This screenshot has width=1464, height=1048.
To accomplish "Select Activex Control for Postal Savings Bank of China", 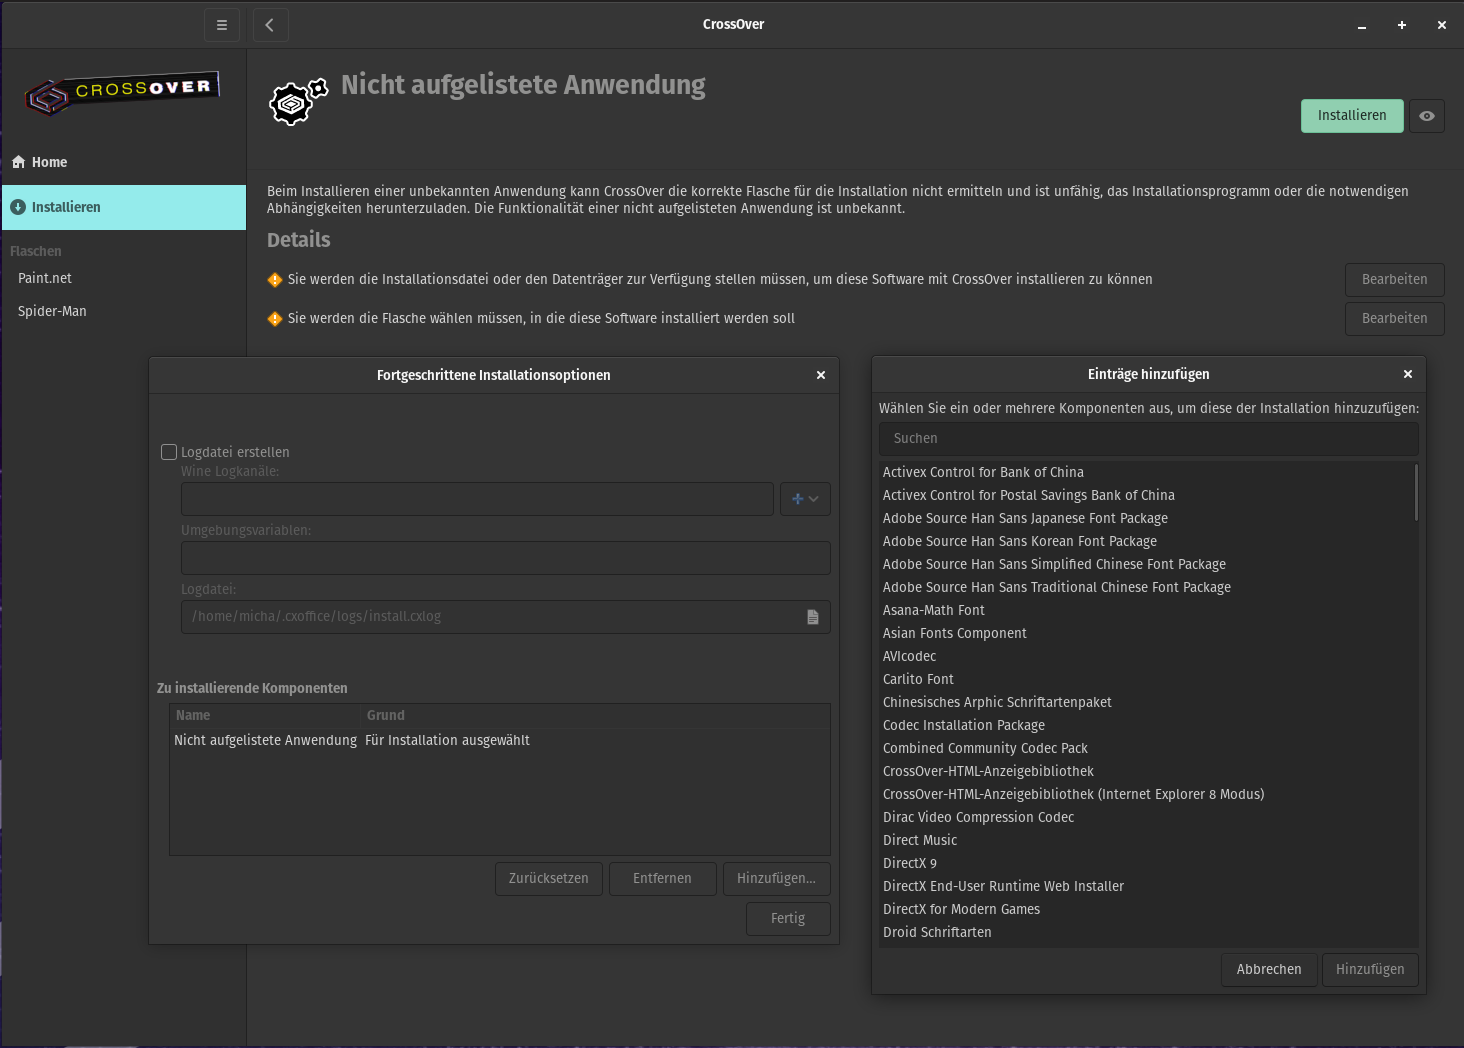I will click(x=1146, y=496).
